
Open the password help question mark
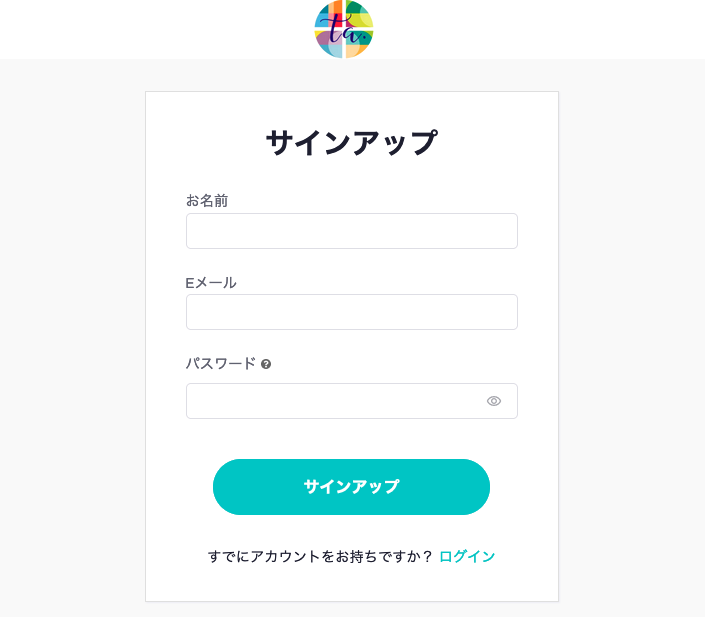(266, 364)
